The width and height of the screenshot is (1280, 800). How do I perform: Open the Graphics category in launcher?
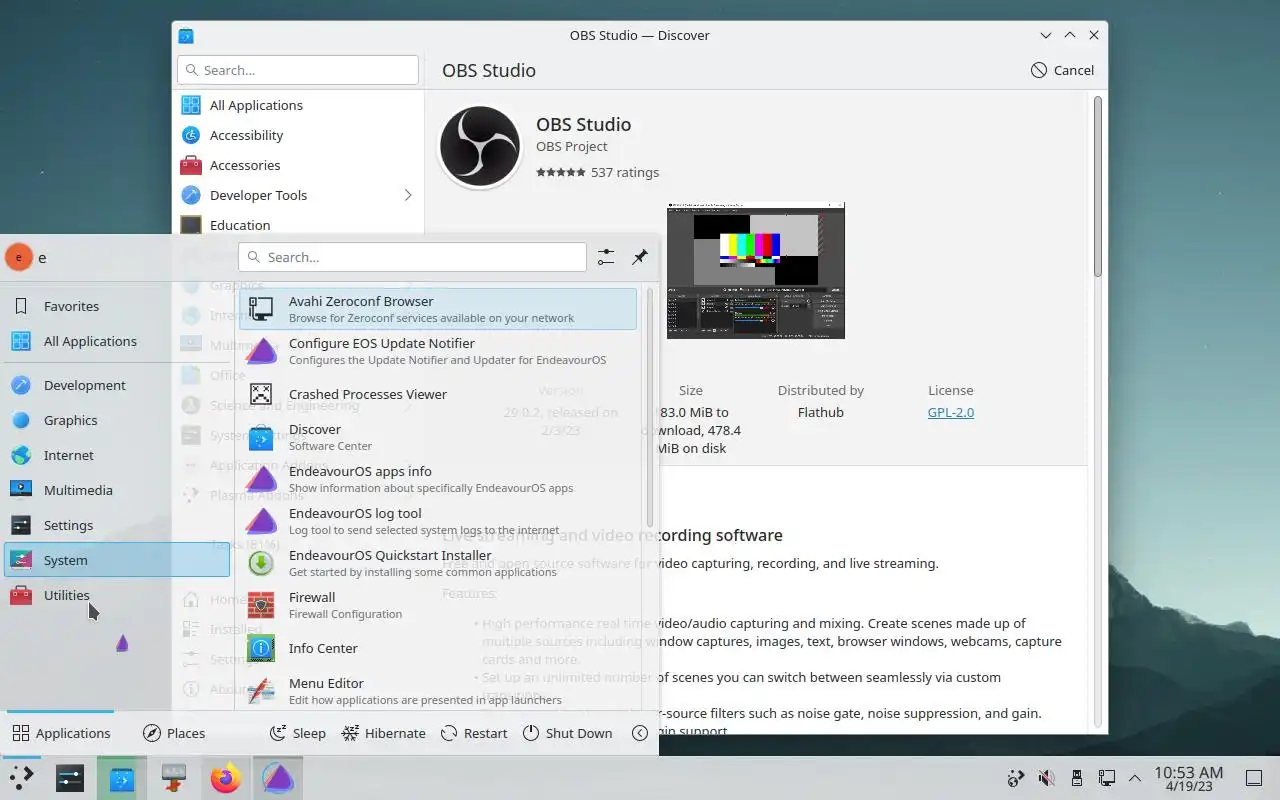click(117, 420)
